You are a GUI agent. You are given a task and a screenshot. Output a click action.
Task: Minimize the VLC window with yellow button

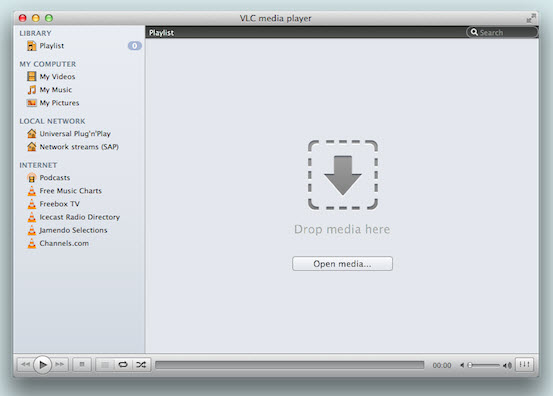pyautogui.click(x=36, y=18)
